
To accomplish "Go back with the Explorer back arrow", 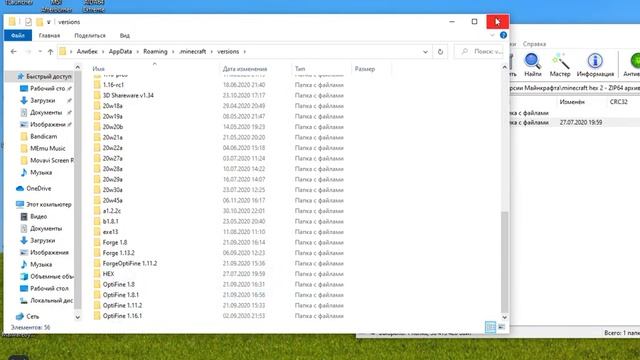I will click(13, 51).
